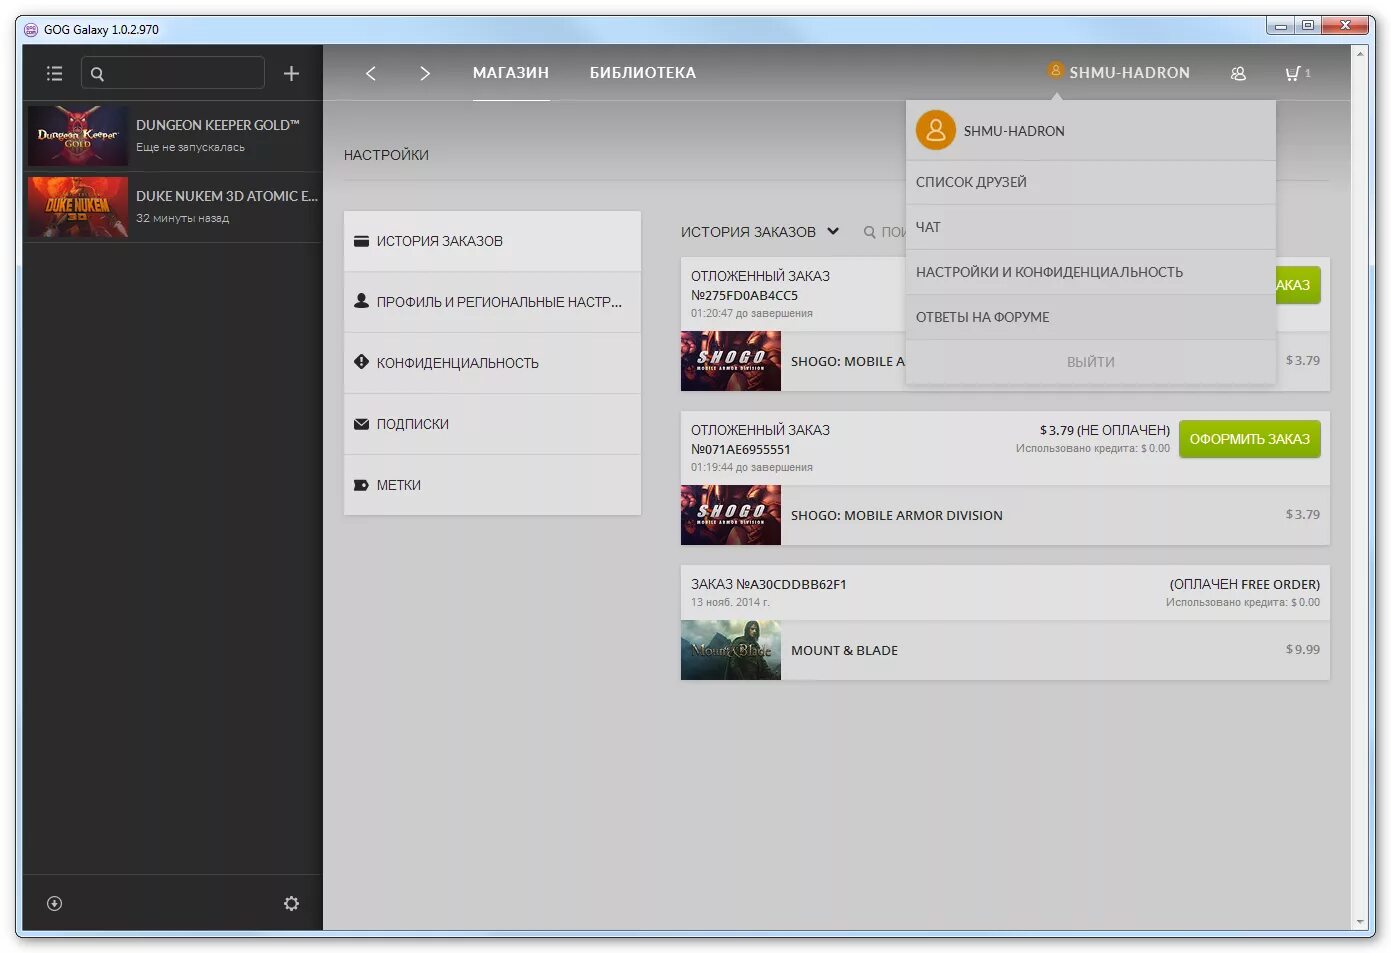
Task: Click the MOUNT & BLADE title link
Action: tap(845, 651)
